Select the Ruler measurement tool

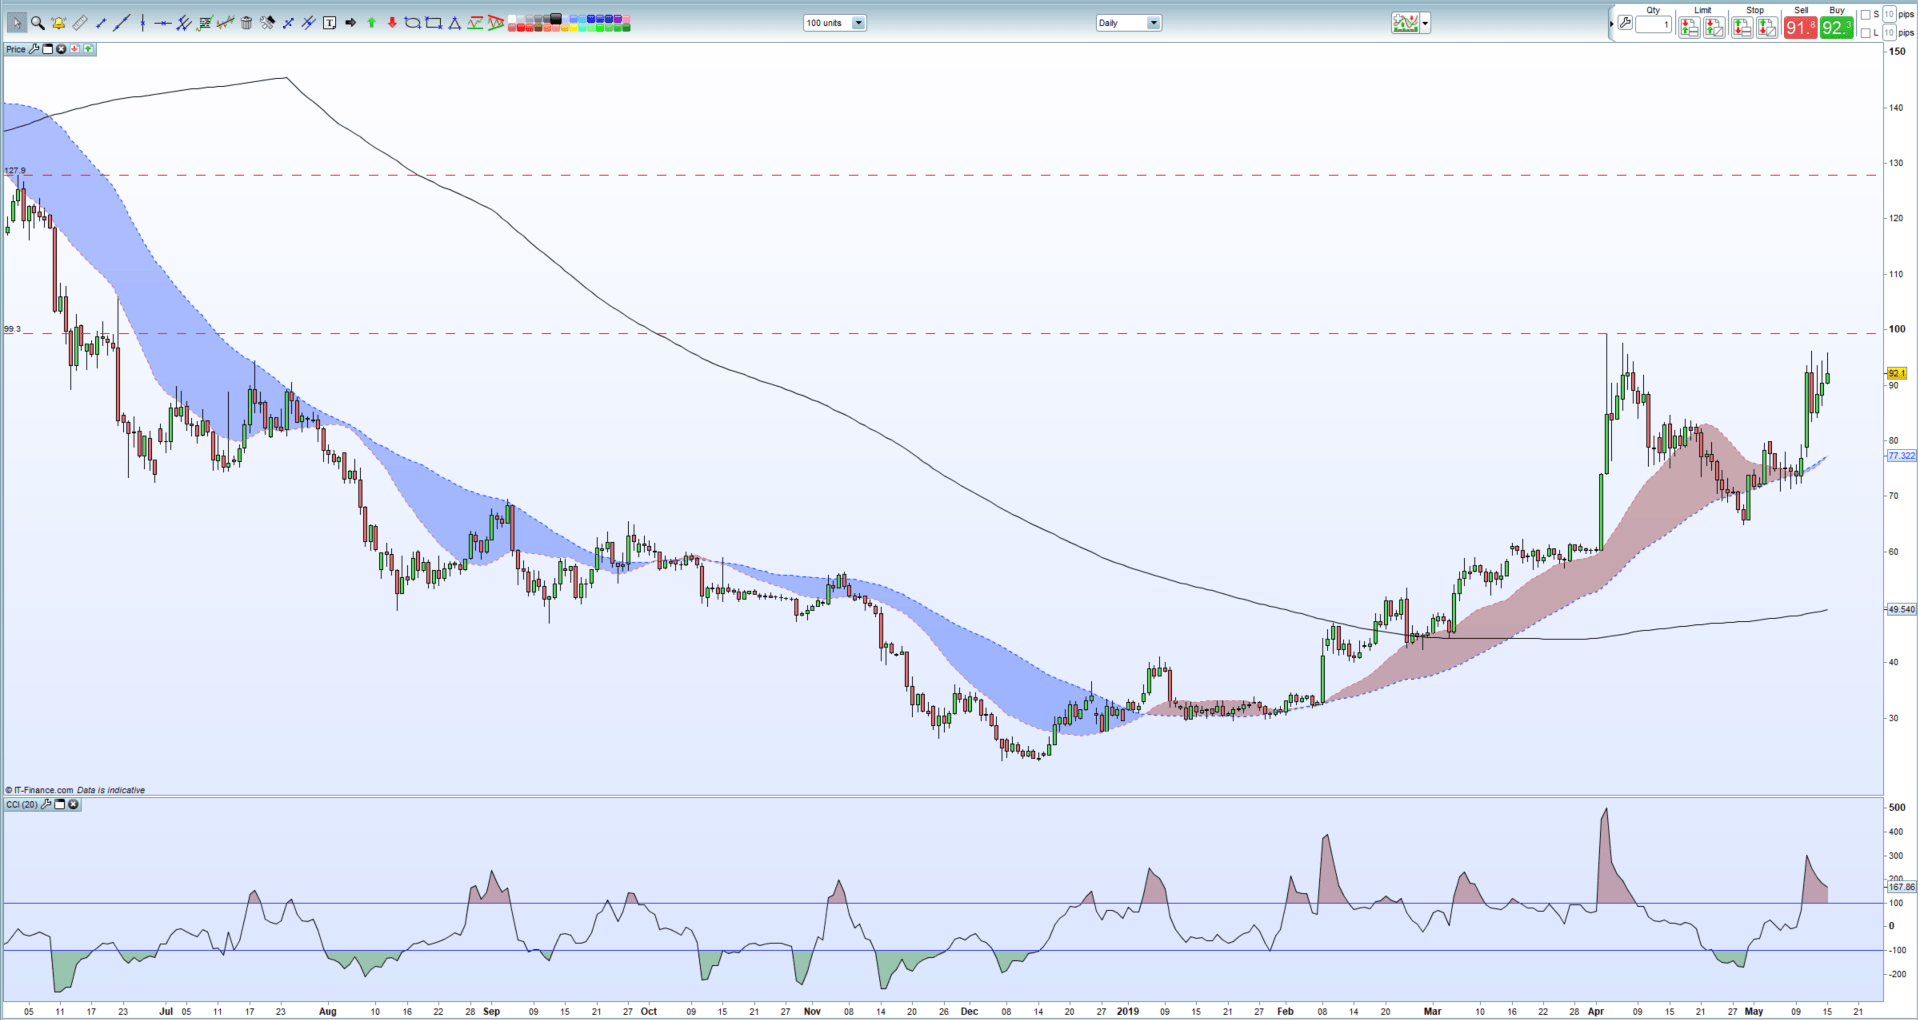pos(79,22)
